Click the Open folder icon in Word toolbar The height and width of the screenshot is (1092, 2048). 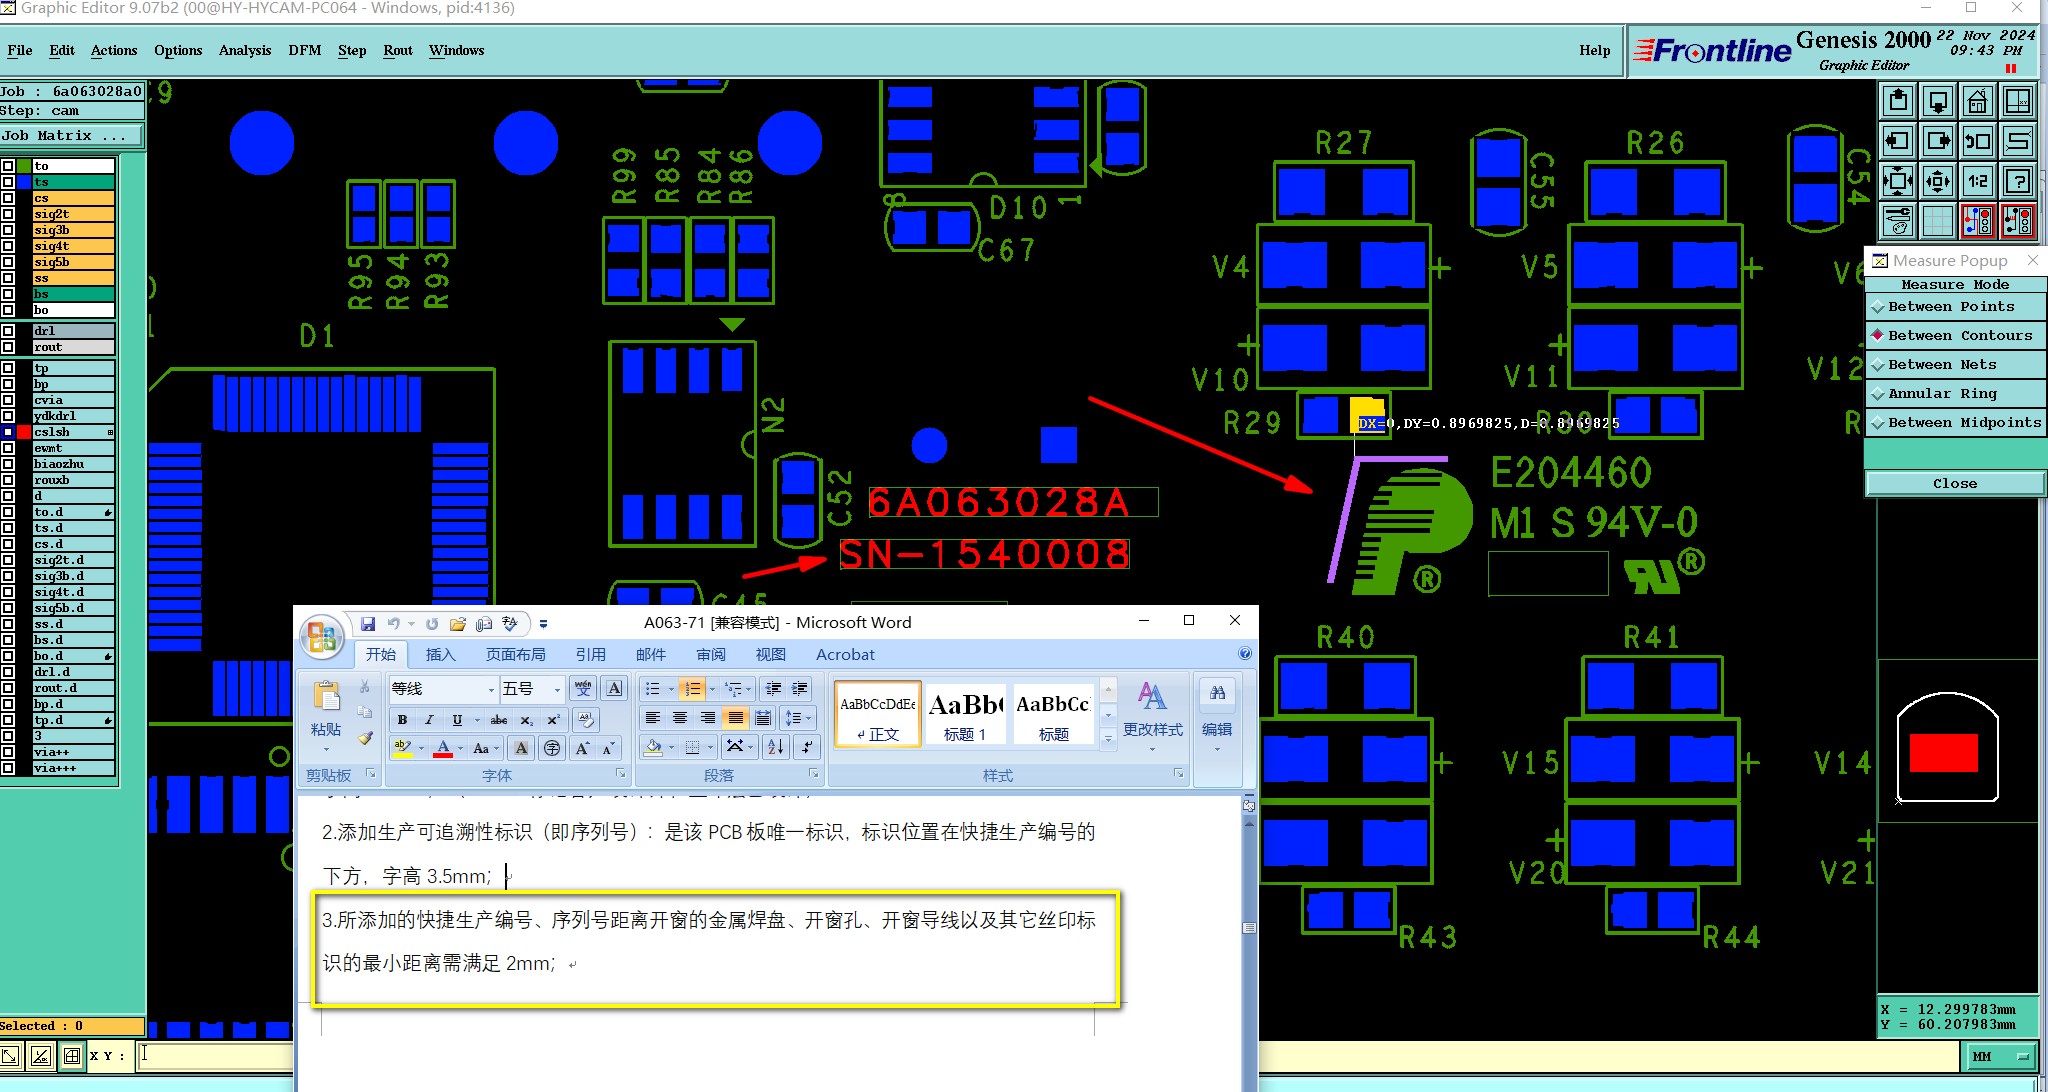pyautogui.click(x=458, y=624)
